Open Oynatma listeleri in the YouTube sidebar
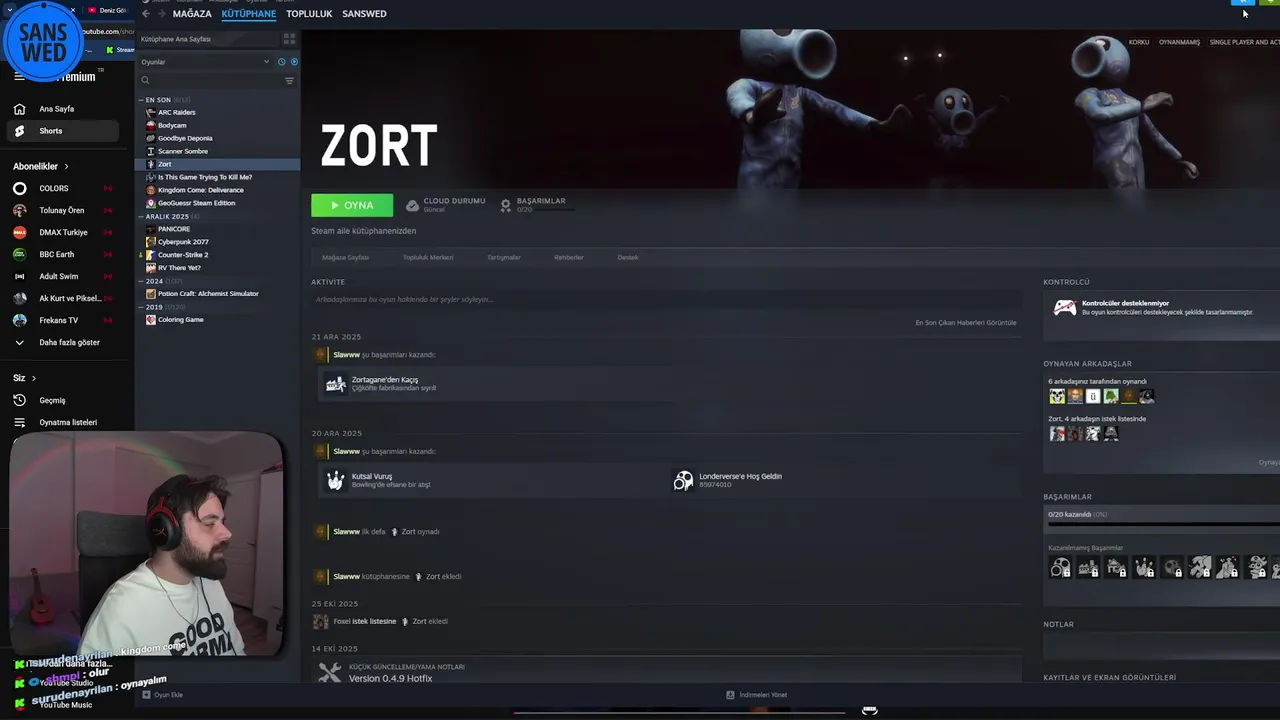 tap(62, 422)
